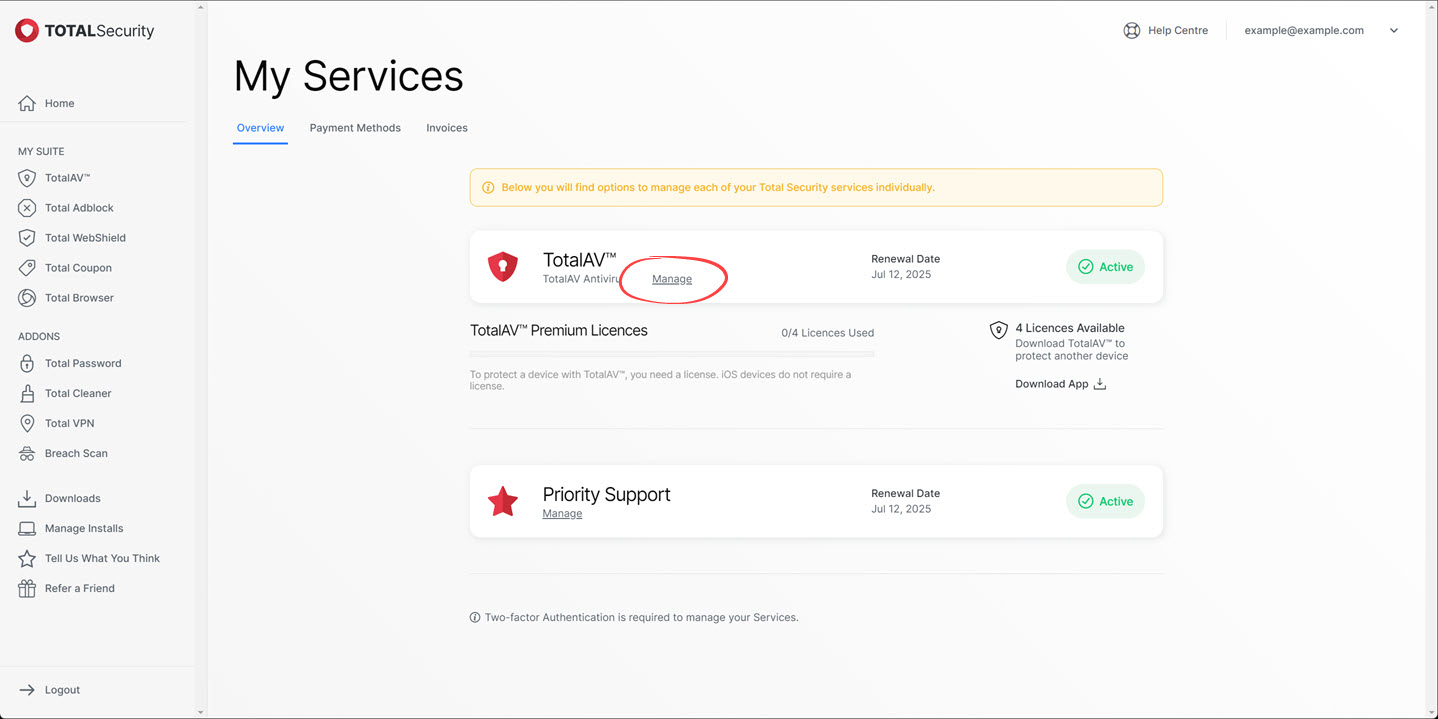1438x719 pixels.
Task: Open Total VPN under Addons
Action: [x=69, y=423]
